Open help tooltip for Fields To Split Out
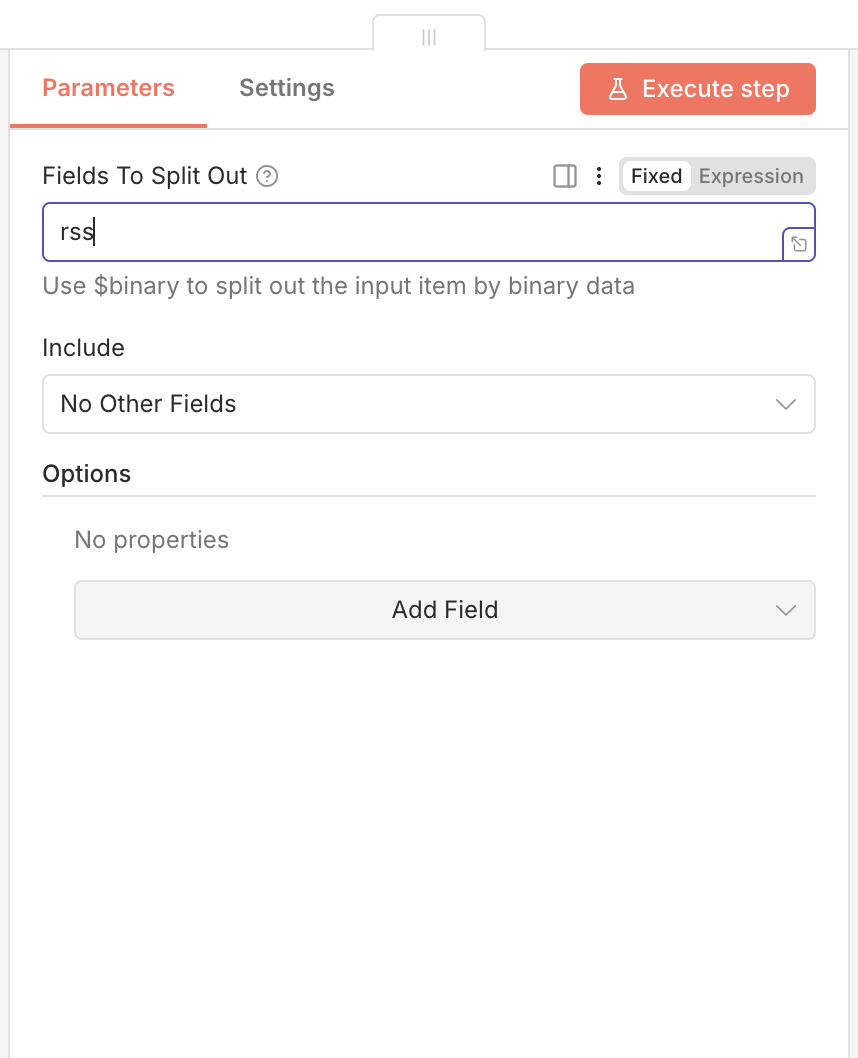858x1058 pixels. (x=267, y=176)
